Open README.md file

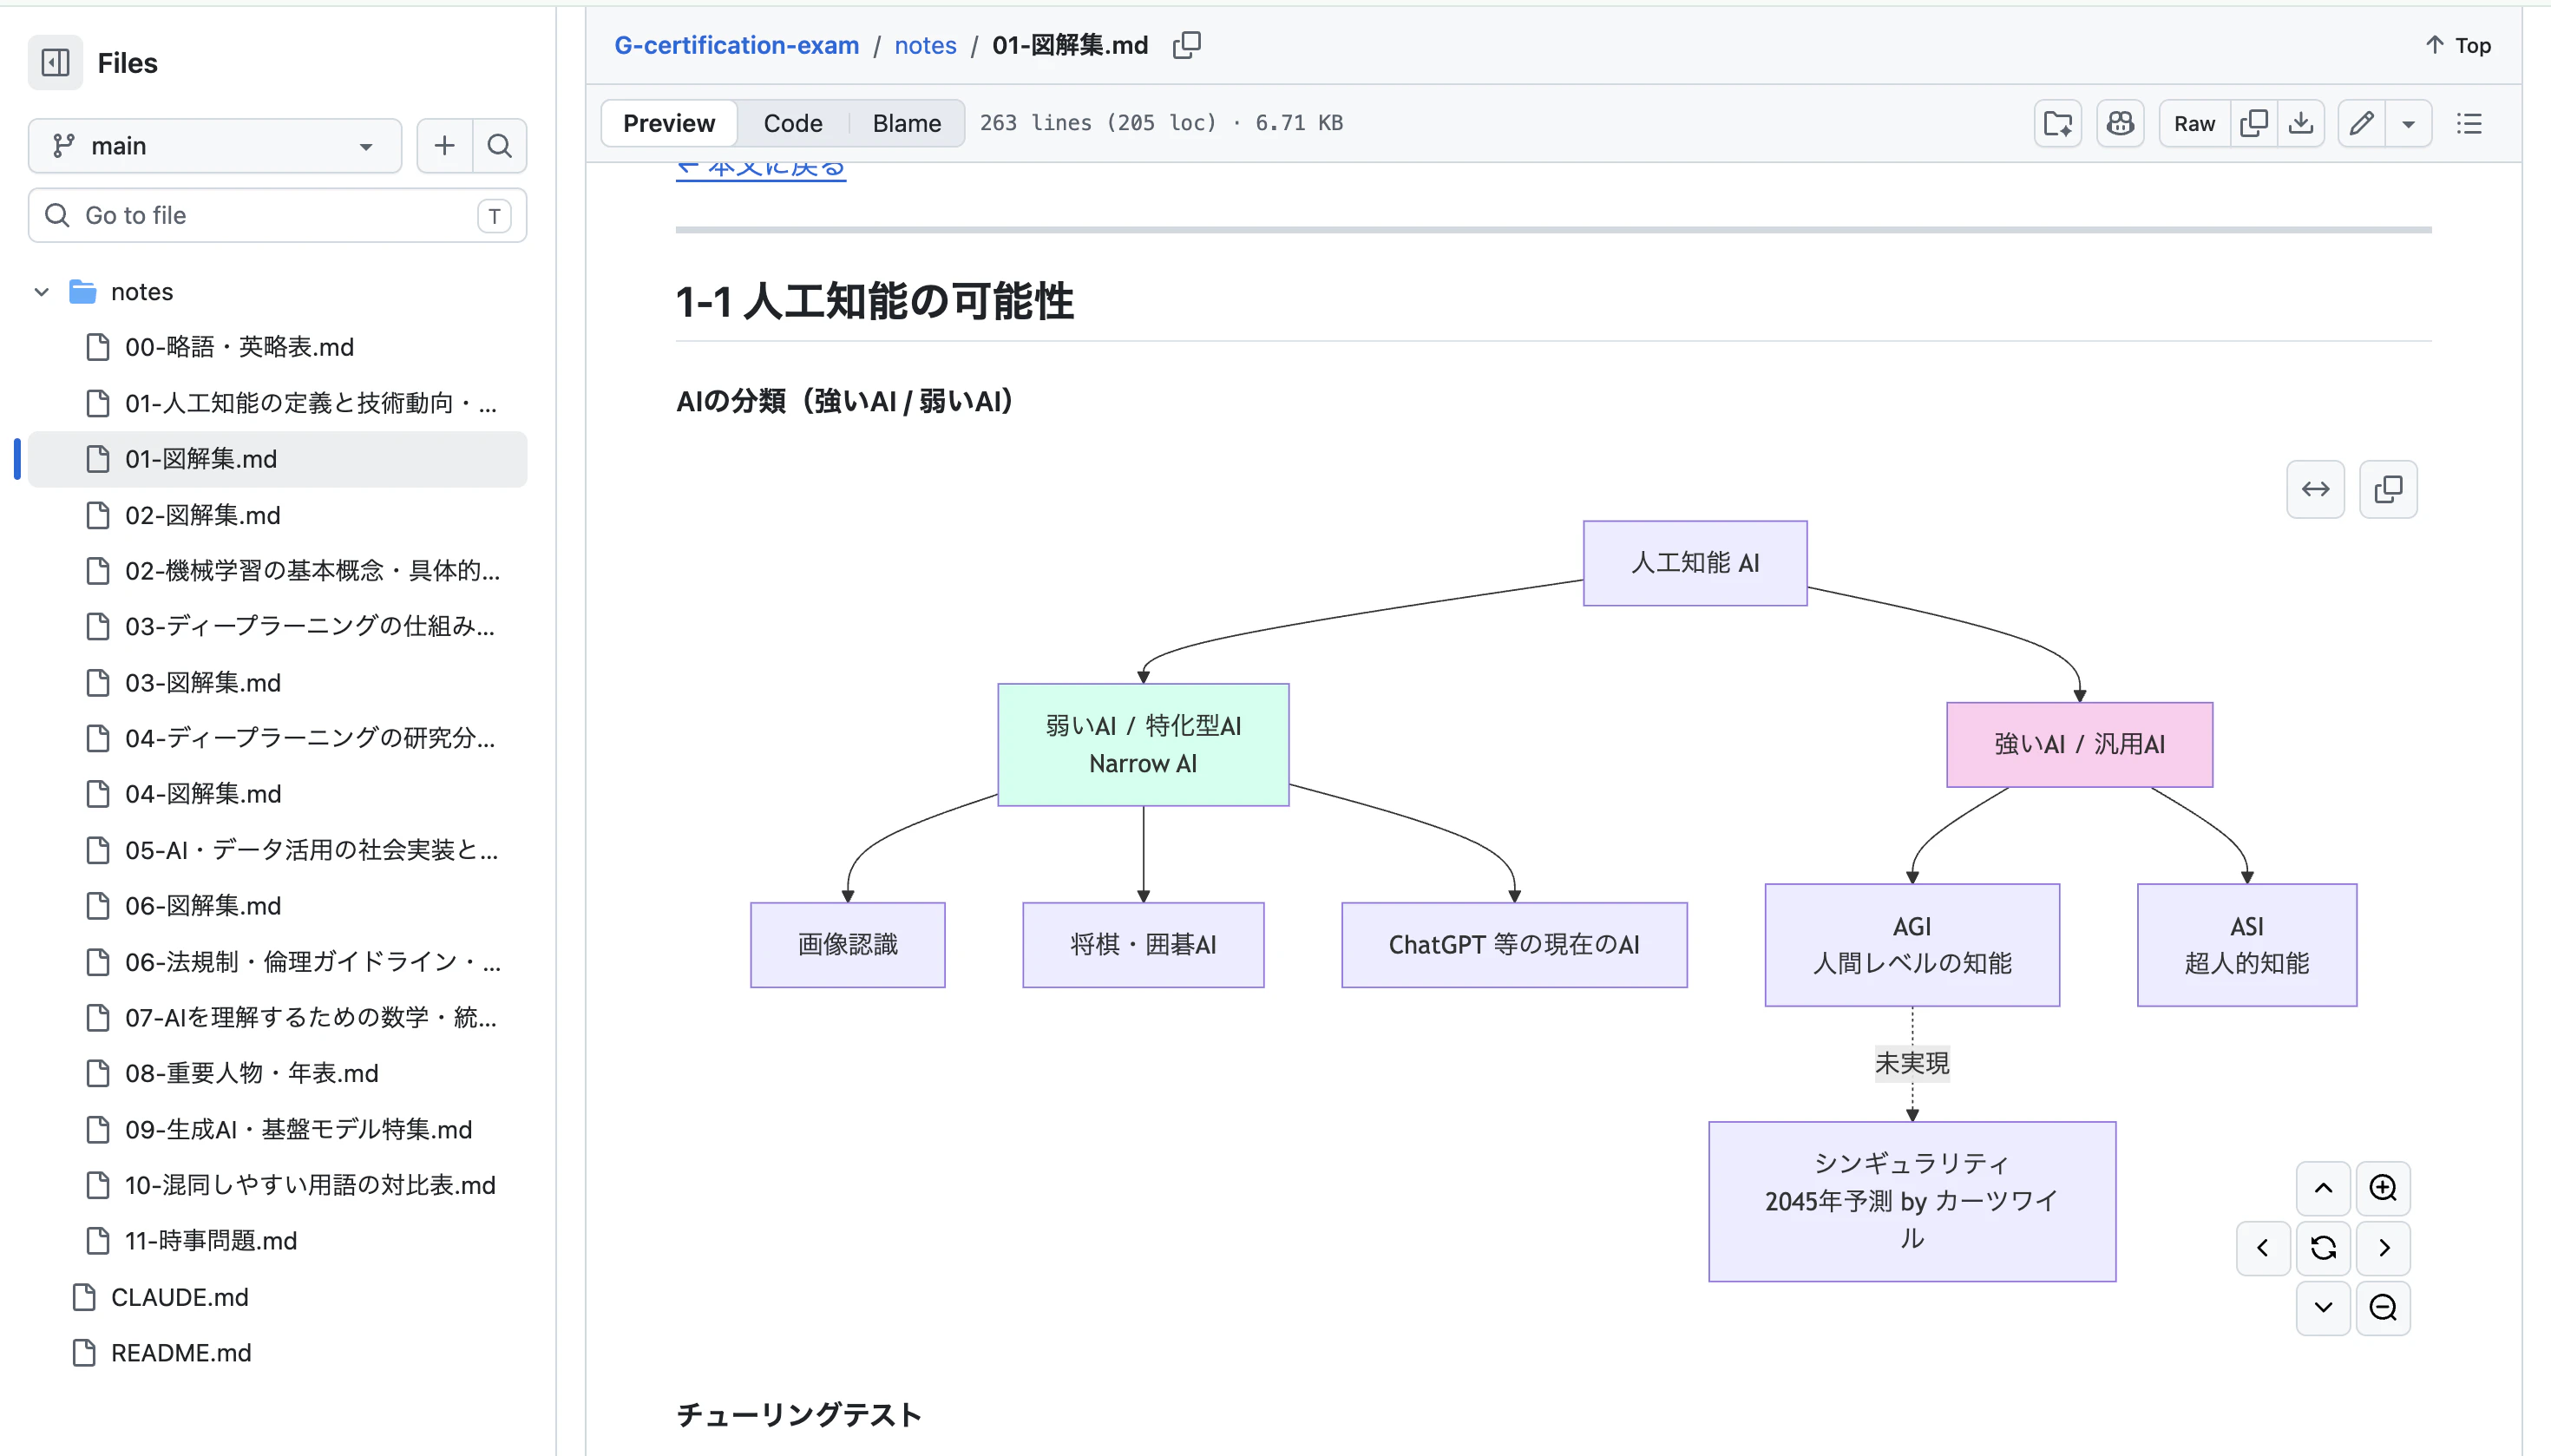click(277, 1353)
